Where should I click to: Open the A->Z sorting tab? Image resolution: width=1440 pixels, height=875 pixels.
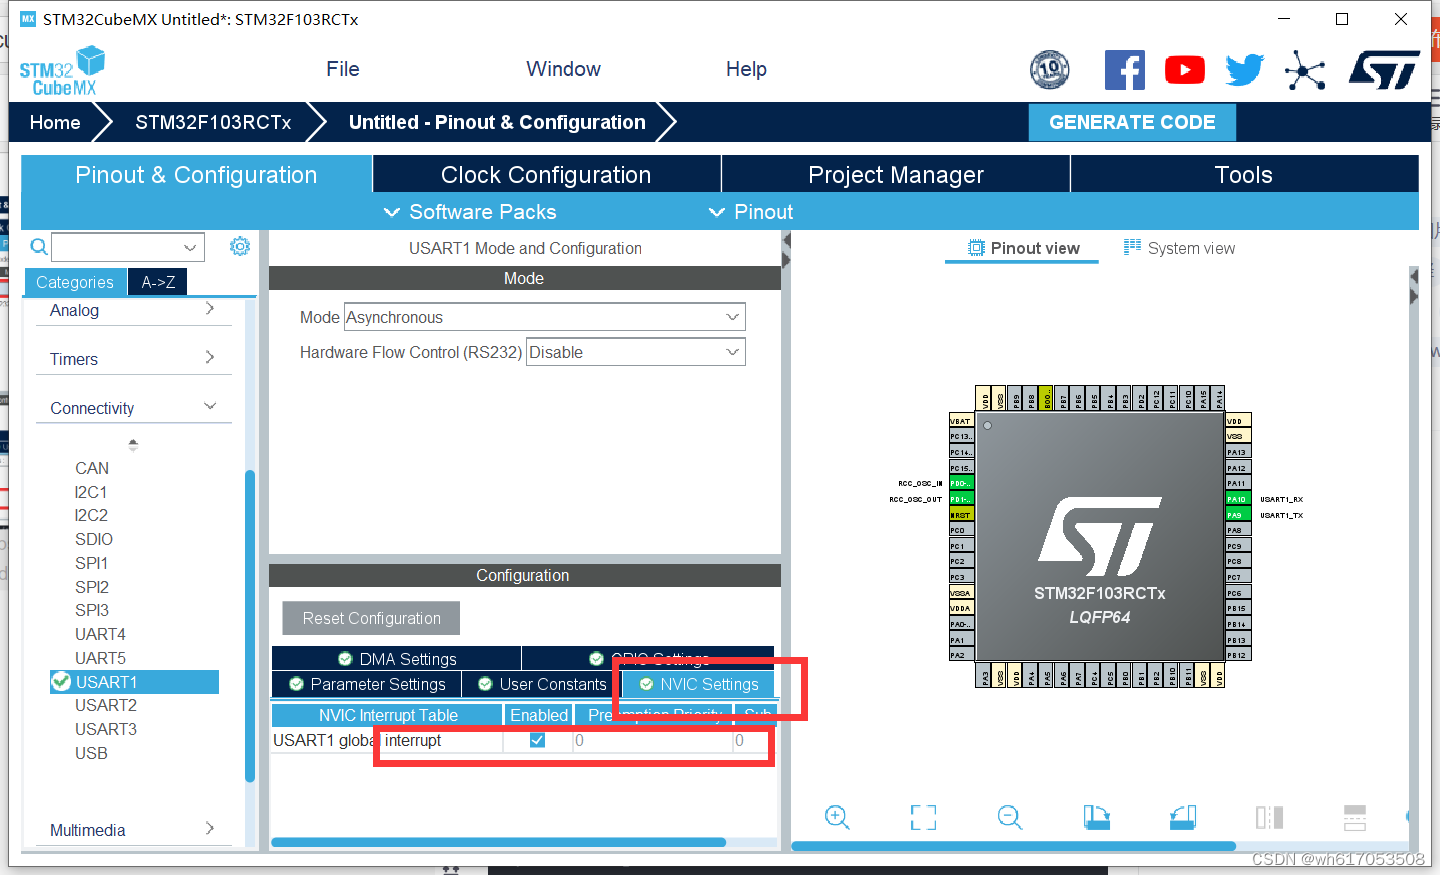pyautogui.click(x=158, y=282)
